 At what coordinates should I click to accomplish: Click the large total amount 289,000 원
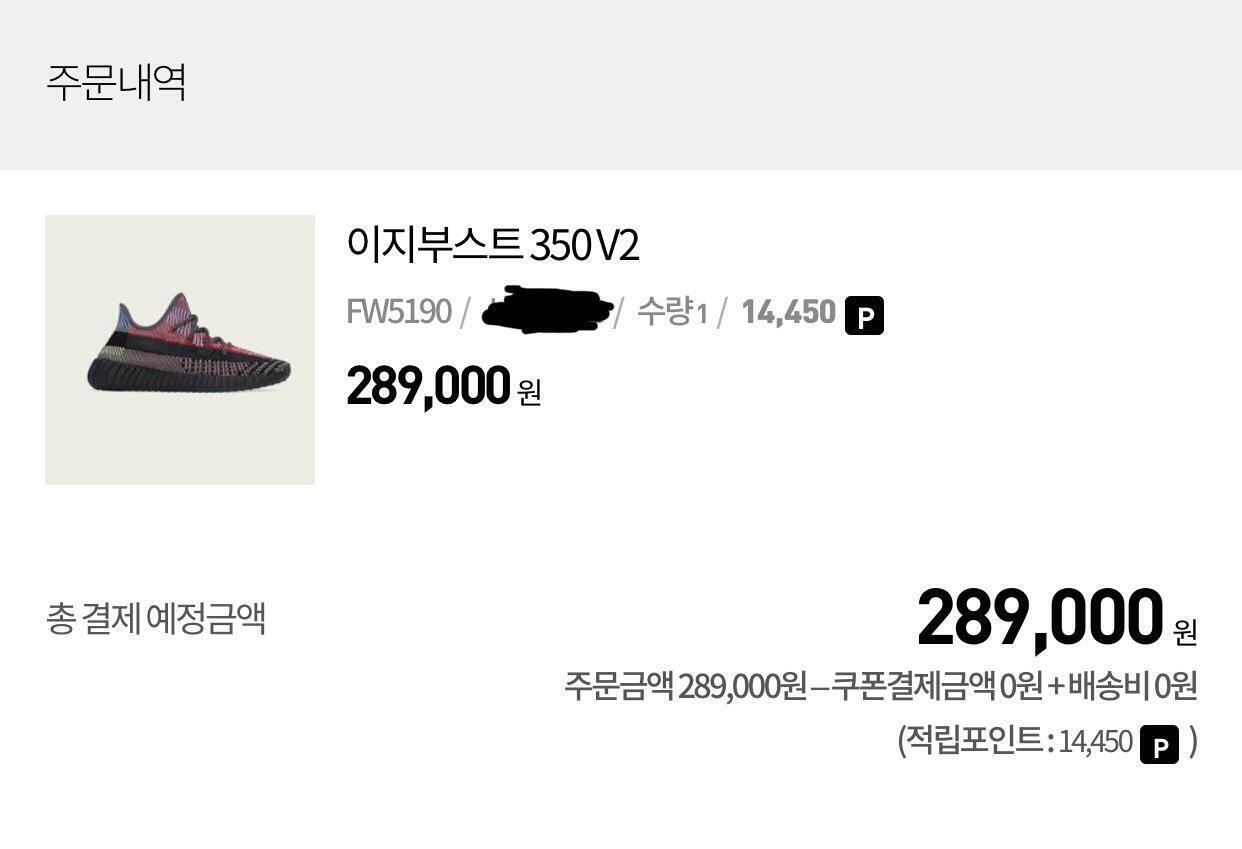pyautogui.click(x=1057, y=619)
